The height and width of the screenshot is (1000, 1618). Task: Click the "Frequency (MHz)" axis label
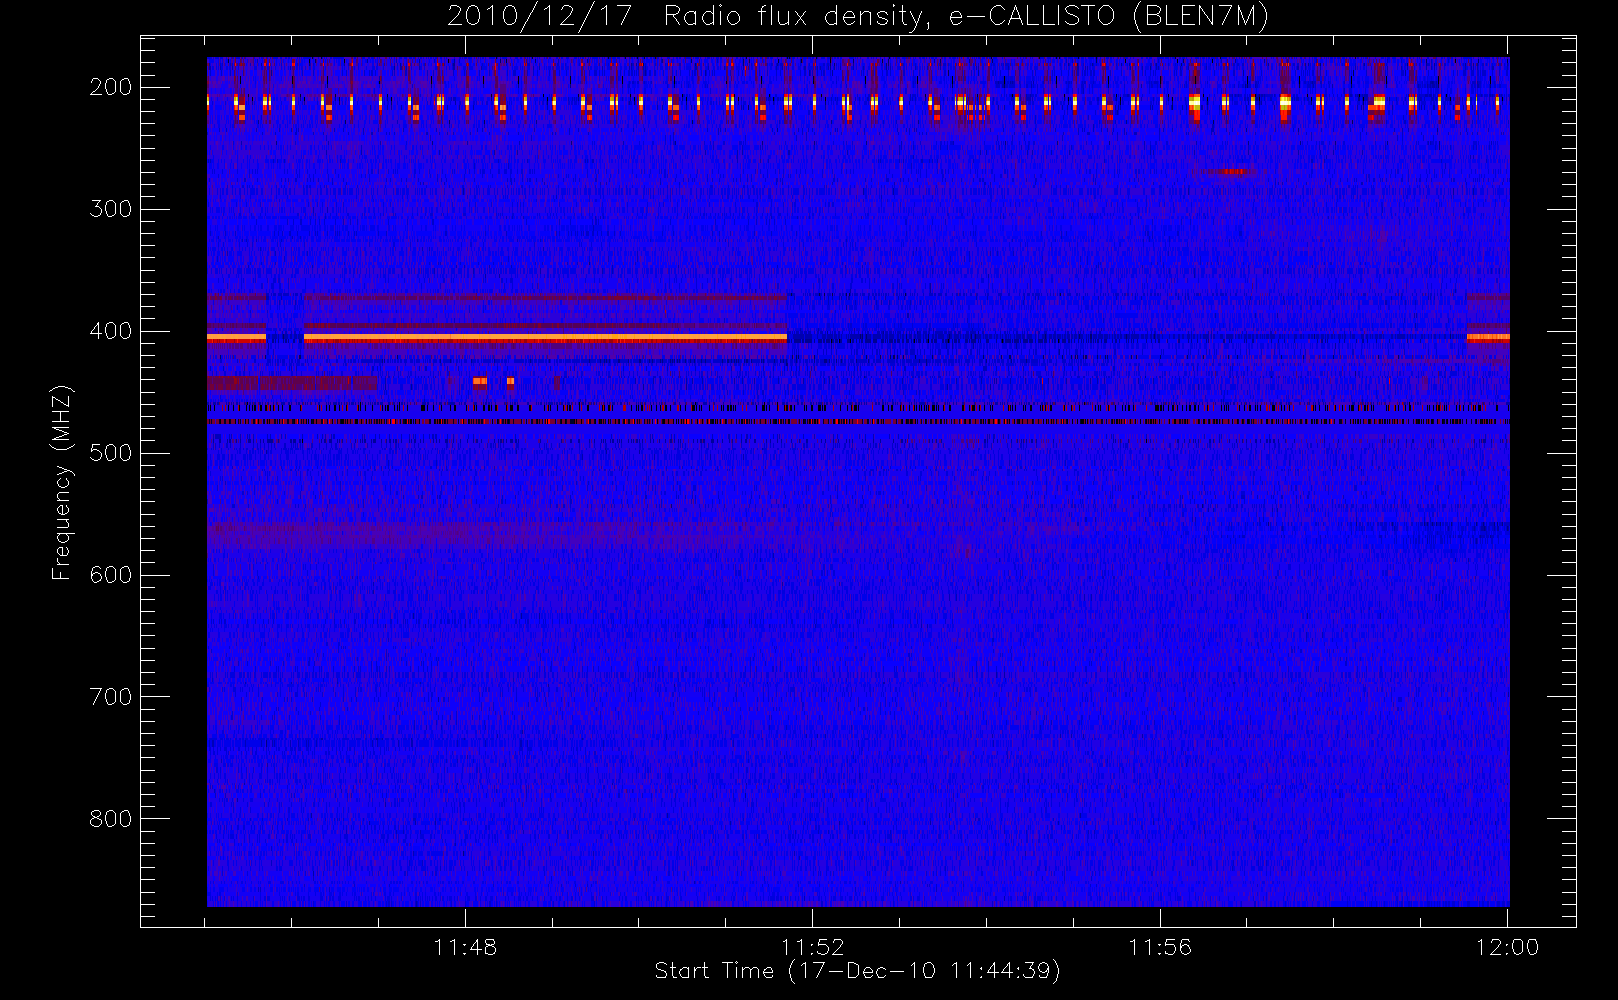(x=62, y=482)
